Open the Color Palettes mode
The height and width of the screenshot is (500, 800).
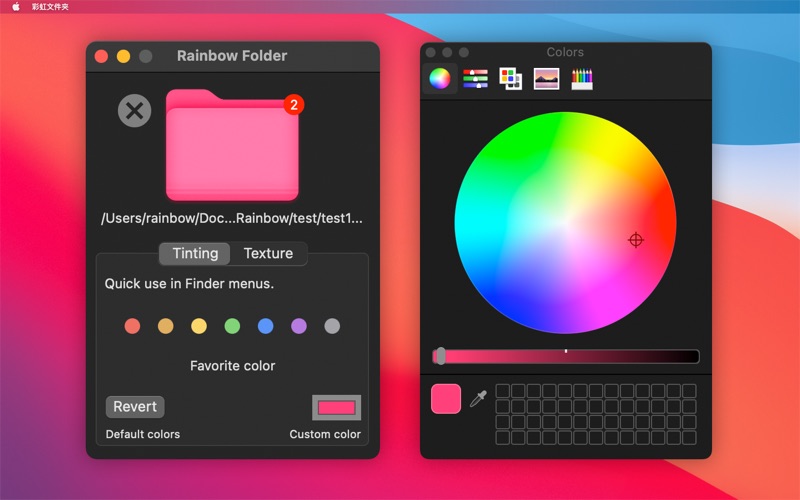coord(510,79)
